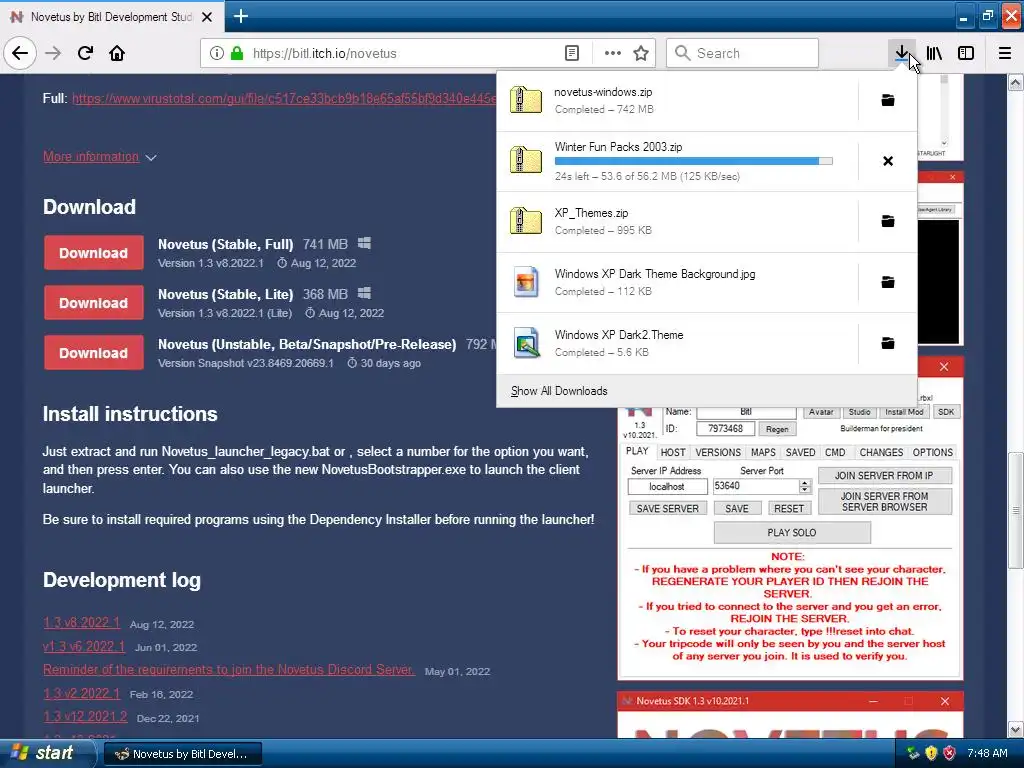This screenshot has height=768, width=1024.
Task: Click the Windows Security Alert tray icon
Action: click(931, 753)
